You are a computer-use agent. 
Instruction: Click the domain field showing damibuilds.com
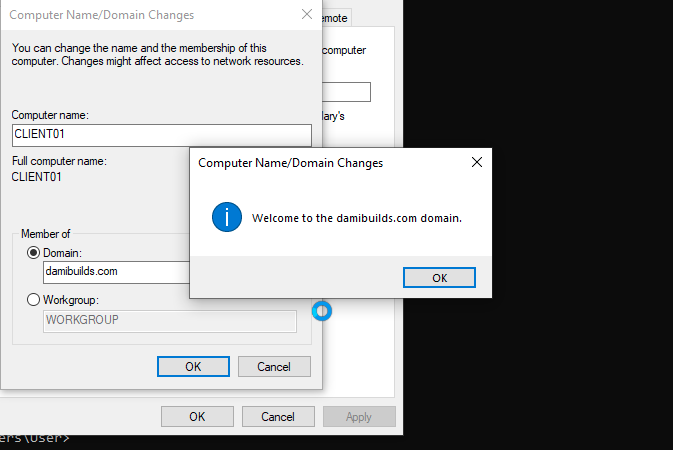[x=116, y=272]
